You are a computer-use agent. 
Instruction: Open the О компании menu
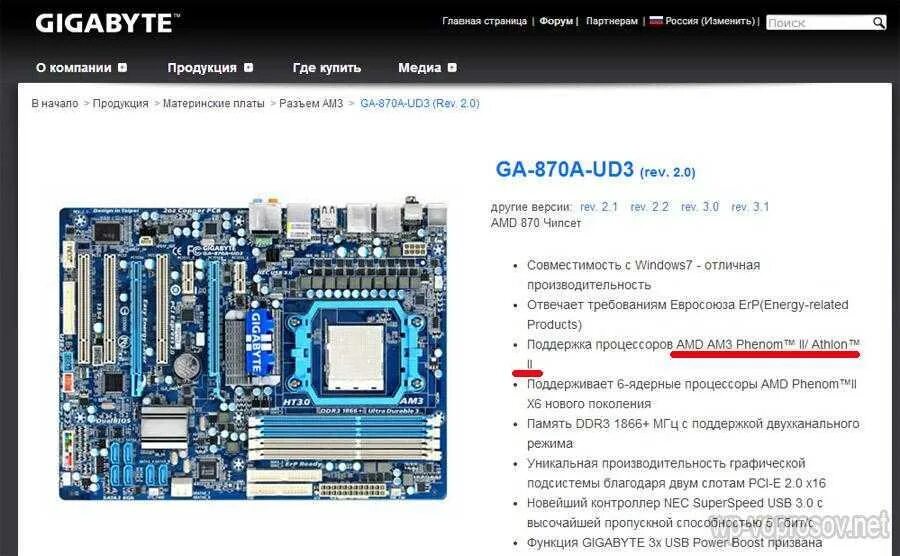(73, 68)
